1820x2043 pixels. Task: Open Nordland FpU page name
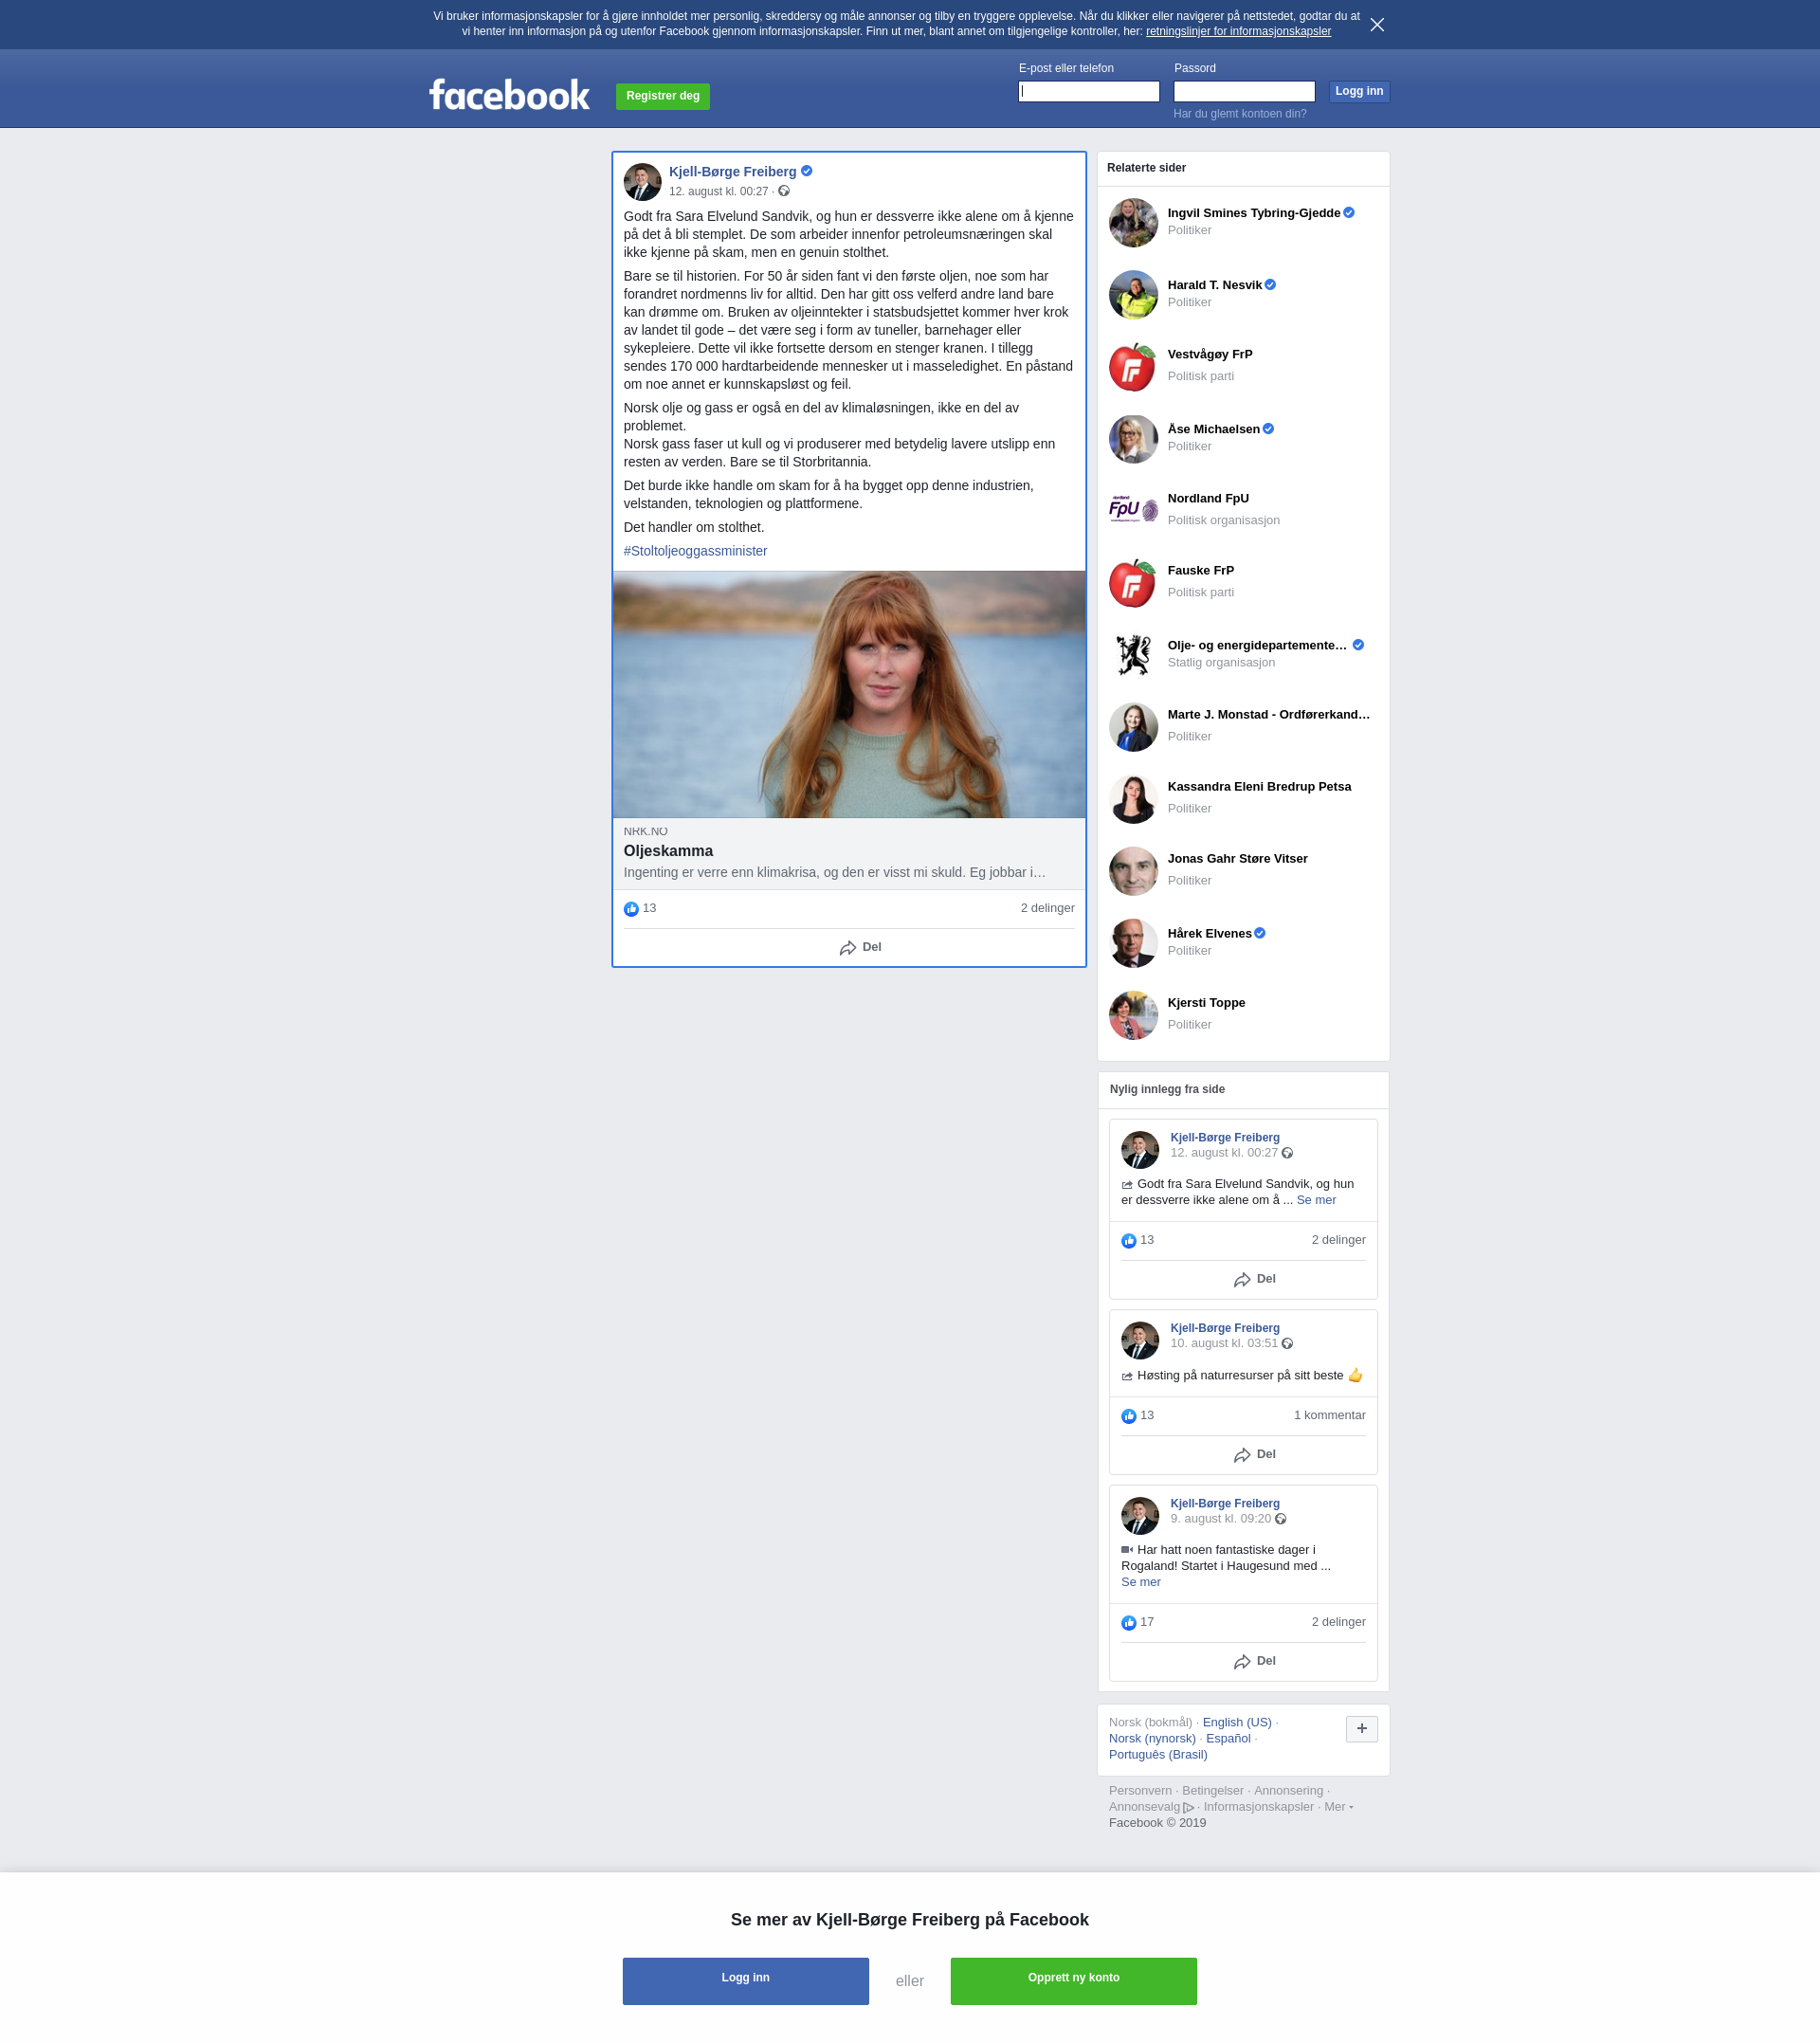(1208, 498)
